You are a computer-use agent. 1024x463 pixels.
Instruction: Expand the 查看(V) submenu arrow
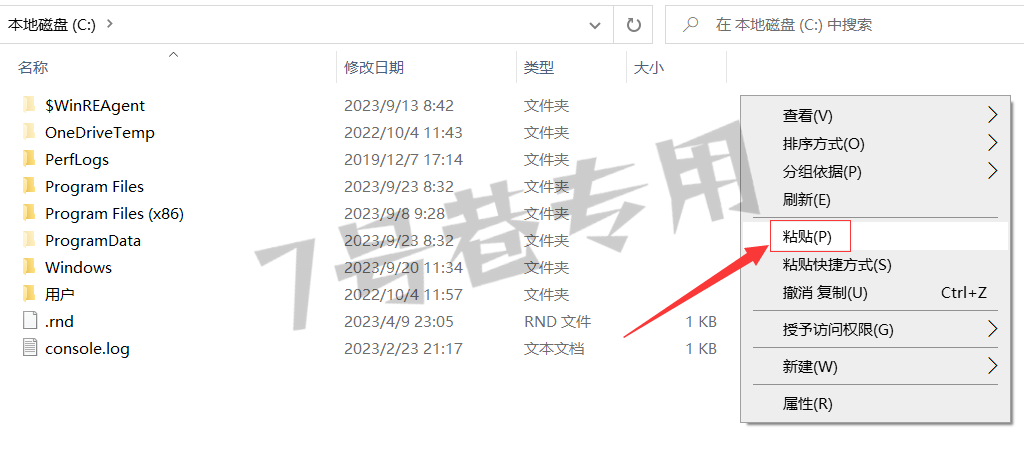pos(993,116)
